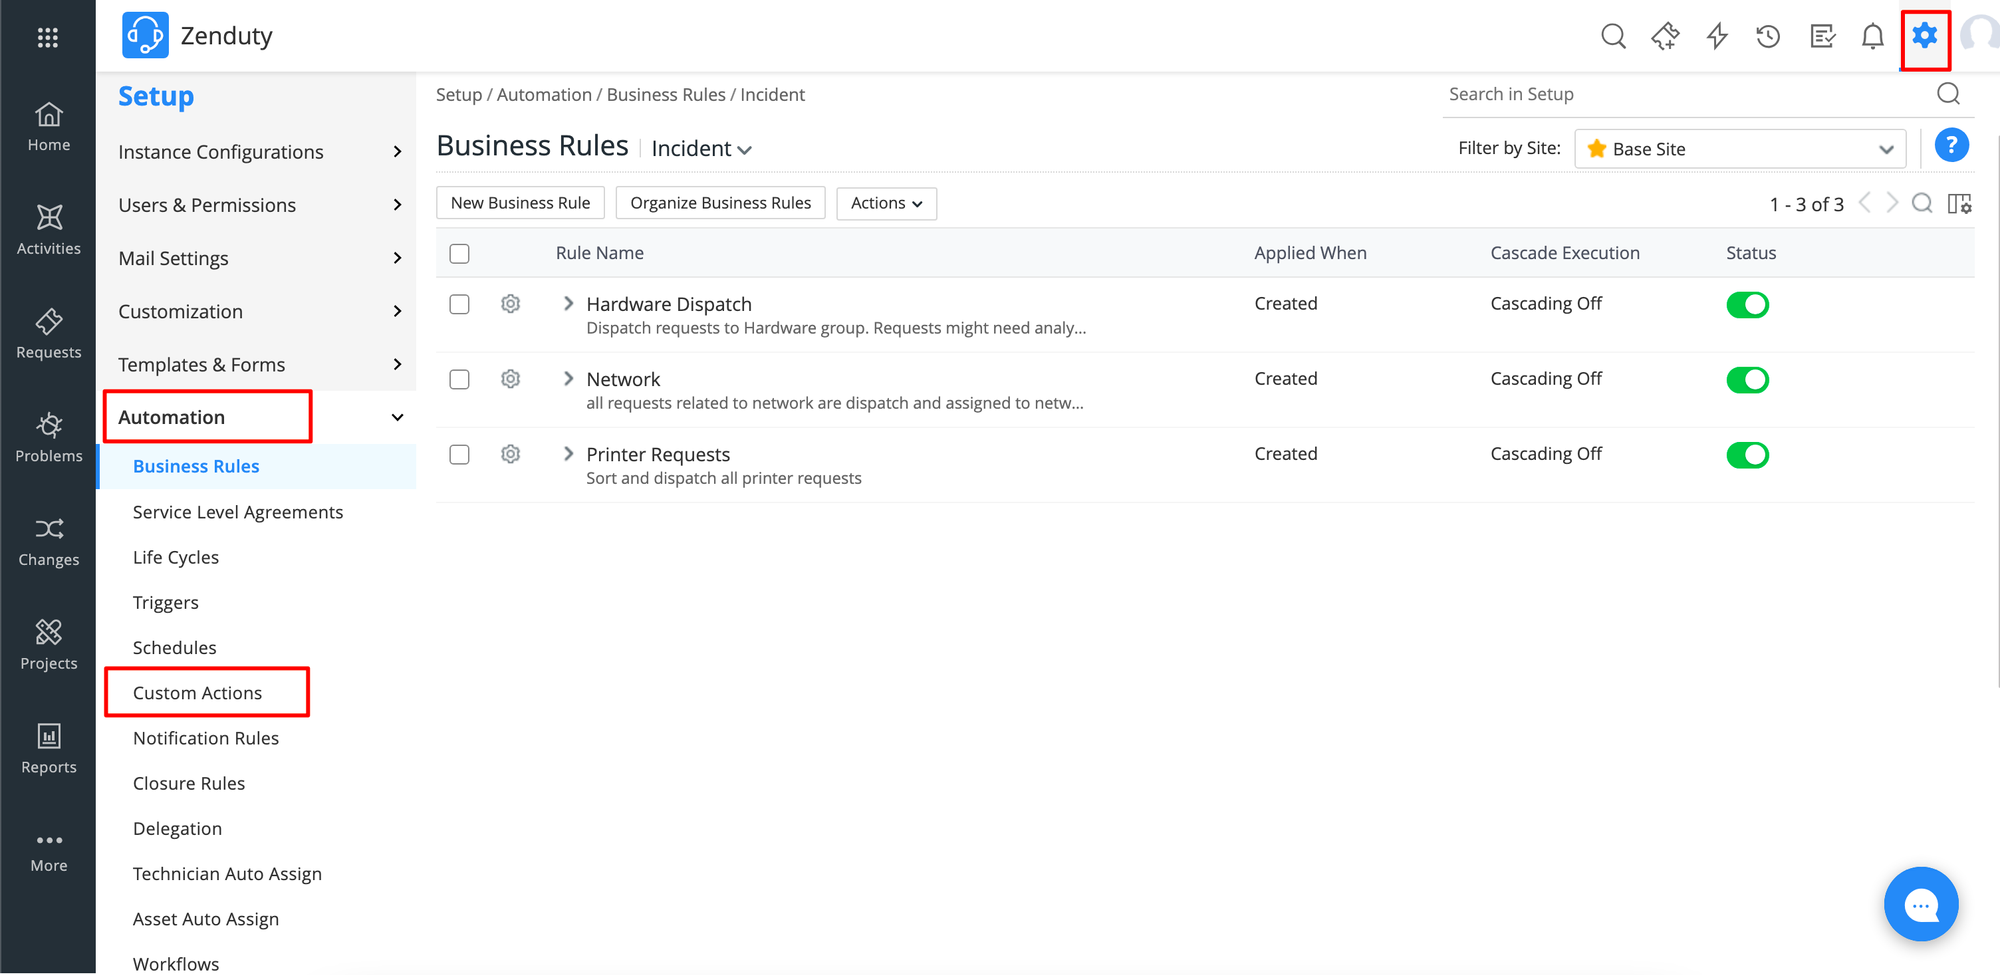This screenshot has width=2000, height=975.
Task: Open the tasks checklist icon in header
Action: click(1822, 37)
